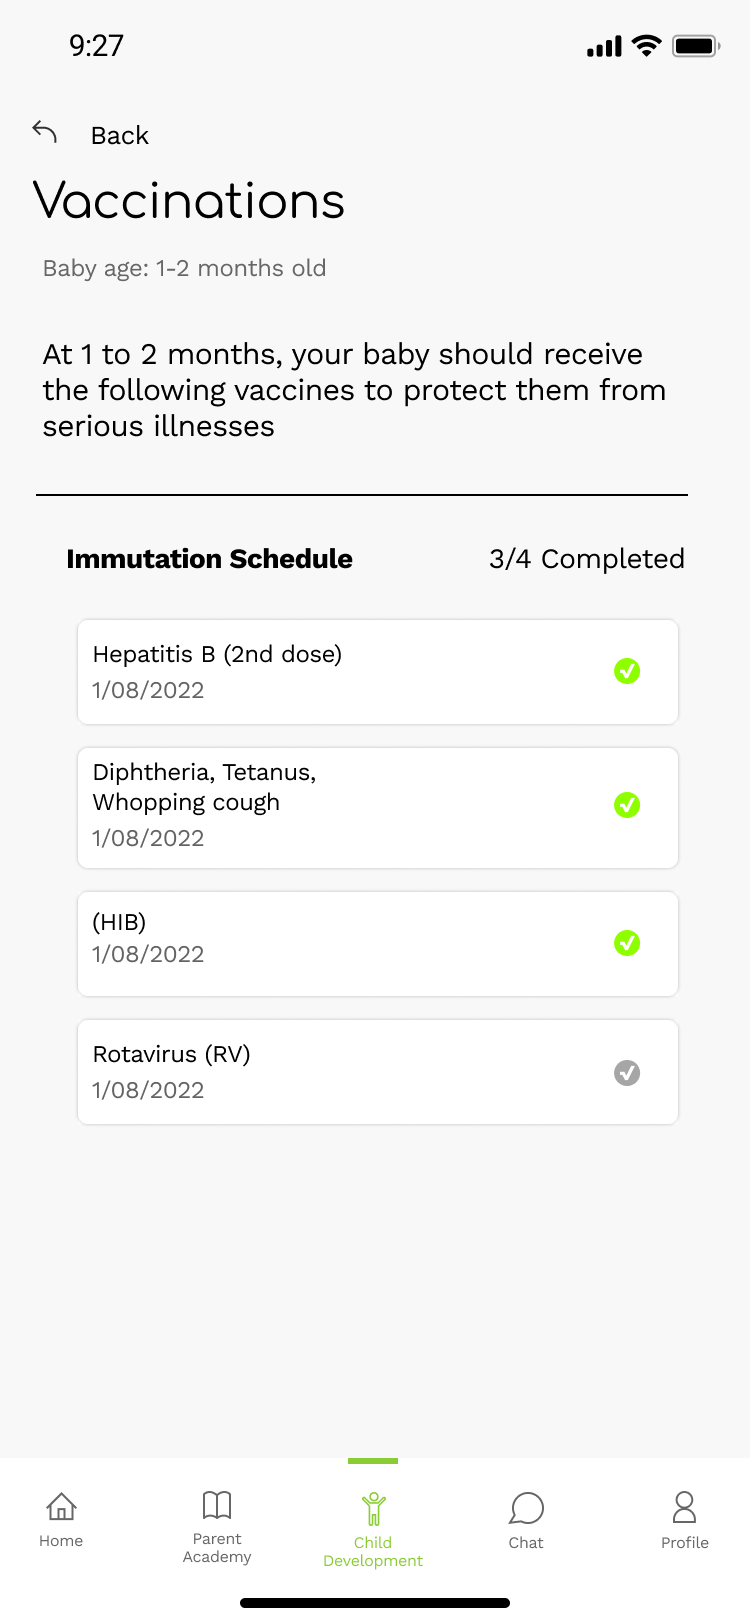Viewport: 750px width, 1624px height.
Task: Open the Profile person icon
Action: point(685,1507)
